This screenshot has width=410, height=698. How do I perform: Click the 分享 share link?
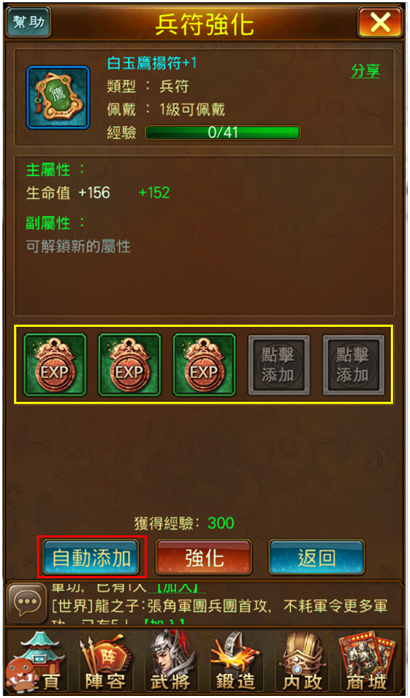click(365, 72)
